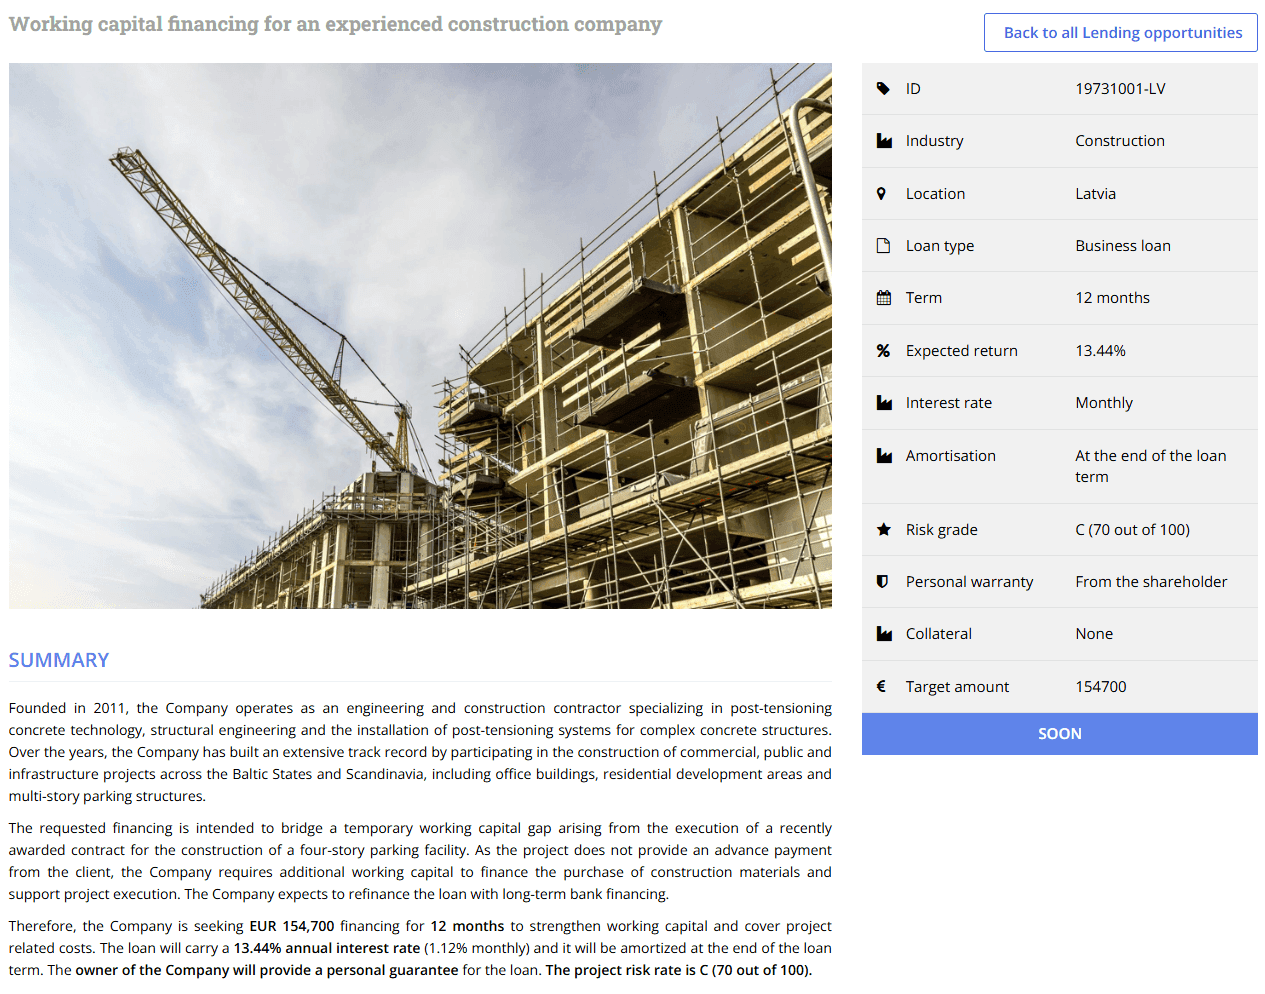
Task: Click the Collateral label
Action: tap(939, 634)
